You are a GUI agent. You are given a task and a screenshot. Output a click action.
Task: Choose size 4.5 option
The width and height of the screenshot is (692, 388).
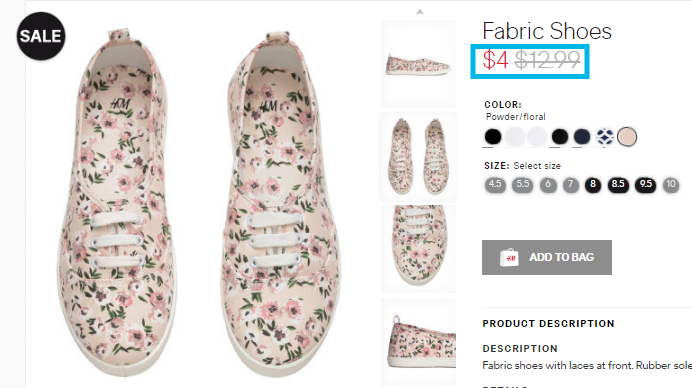[495, 184]
